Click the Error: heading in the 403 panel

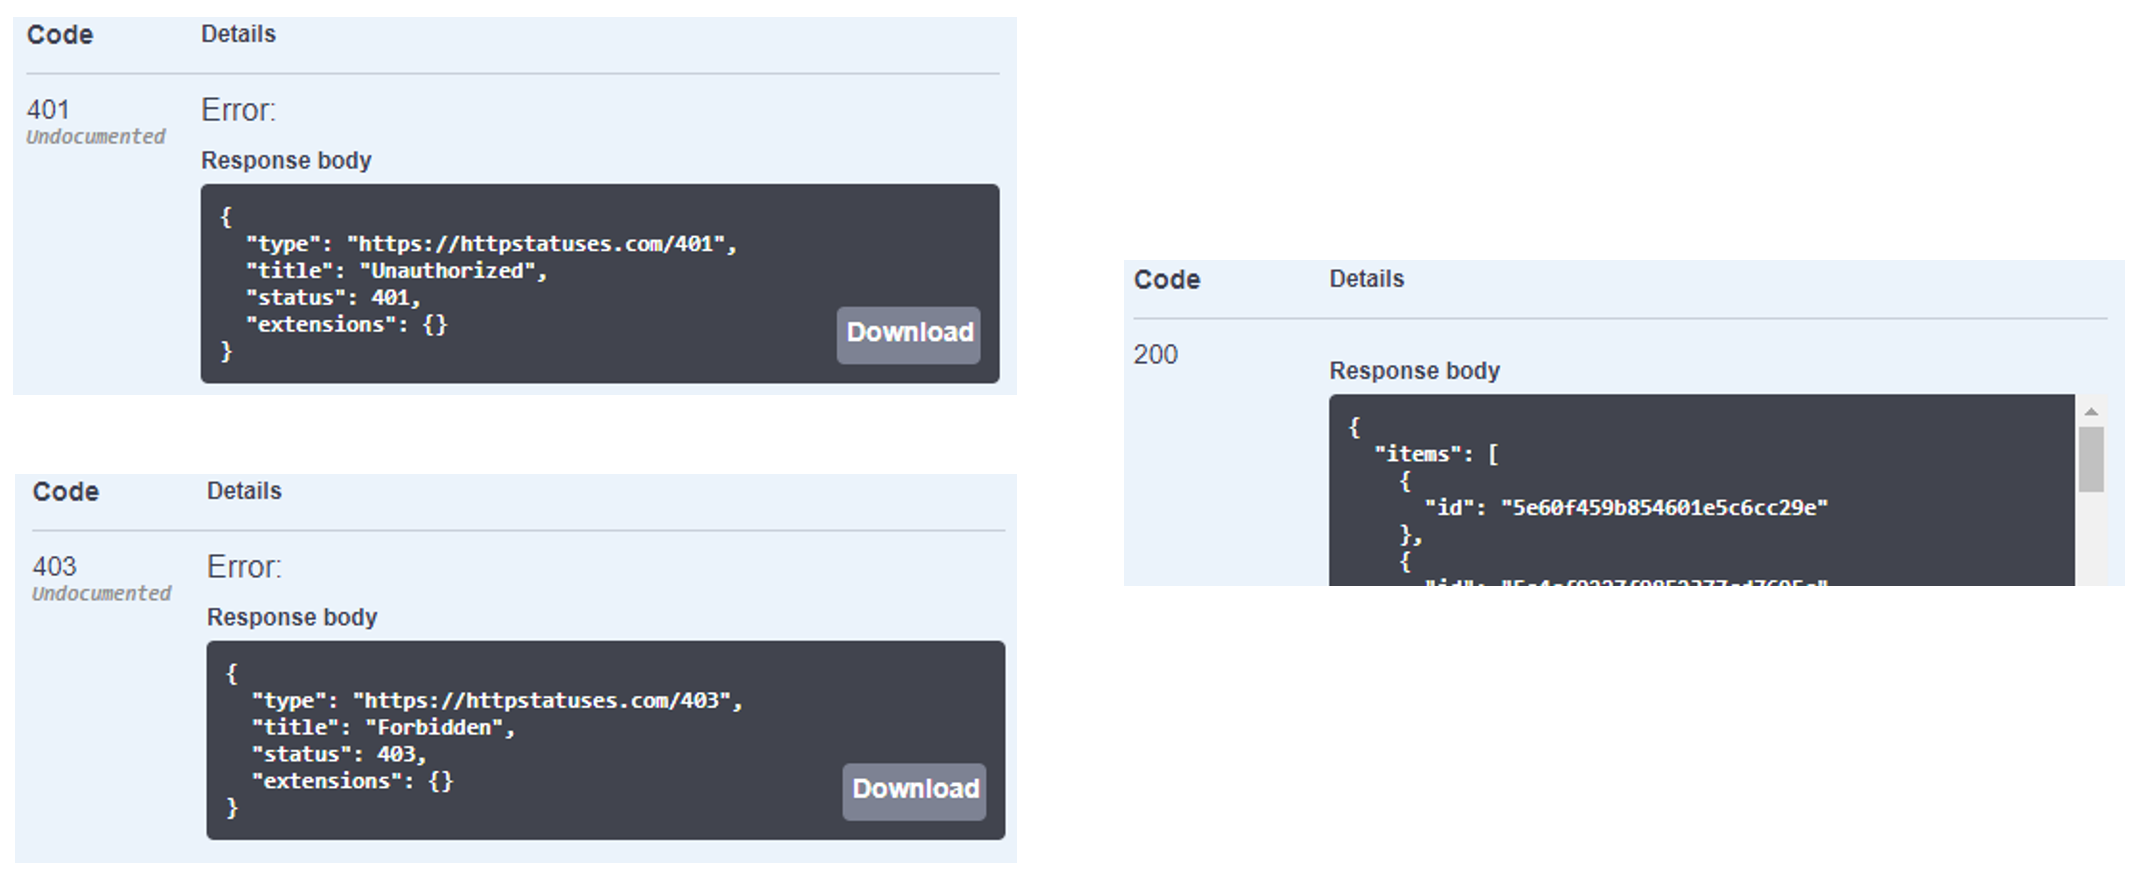(x=244, y=567)
